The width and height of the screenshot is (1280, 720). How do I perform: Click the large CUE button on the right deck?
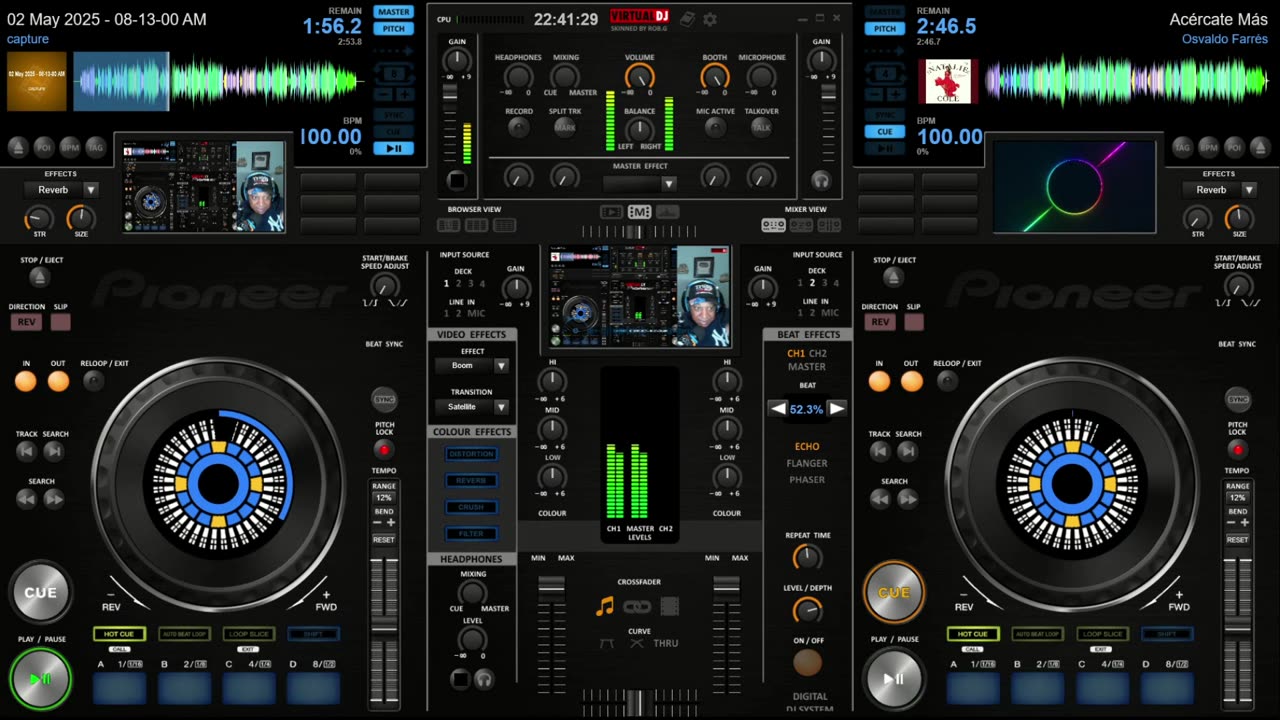(x=894, y=592)
